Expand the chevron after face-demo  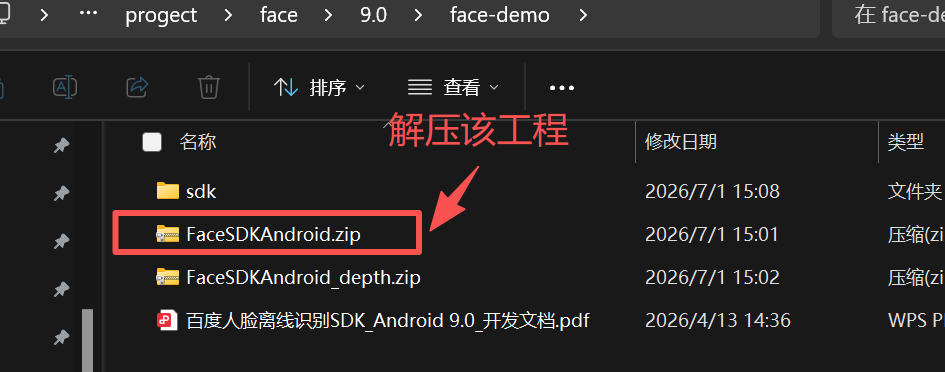click(x=583, y=15)
